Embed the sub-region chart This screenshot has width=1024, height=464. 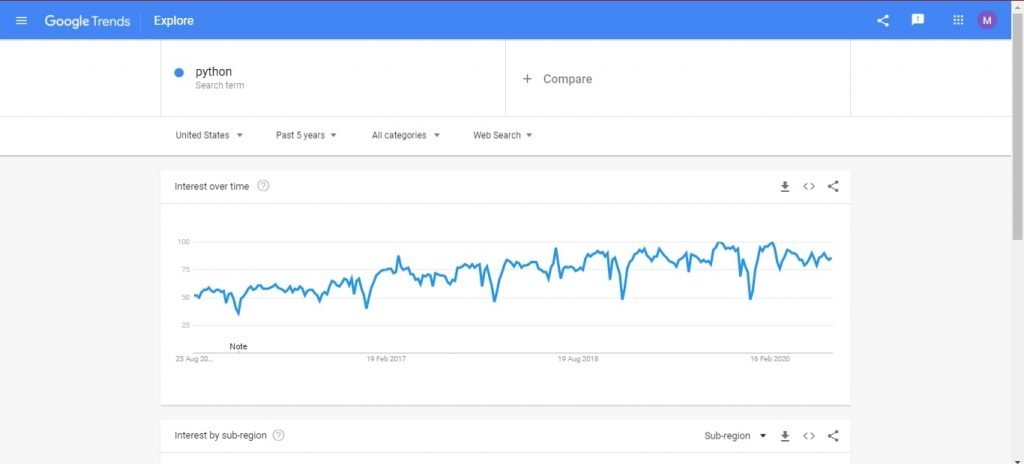[809, 436]
